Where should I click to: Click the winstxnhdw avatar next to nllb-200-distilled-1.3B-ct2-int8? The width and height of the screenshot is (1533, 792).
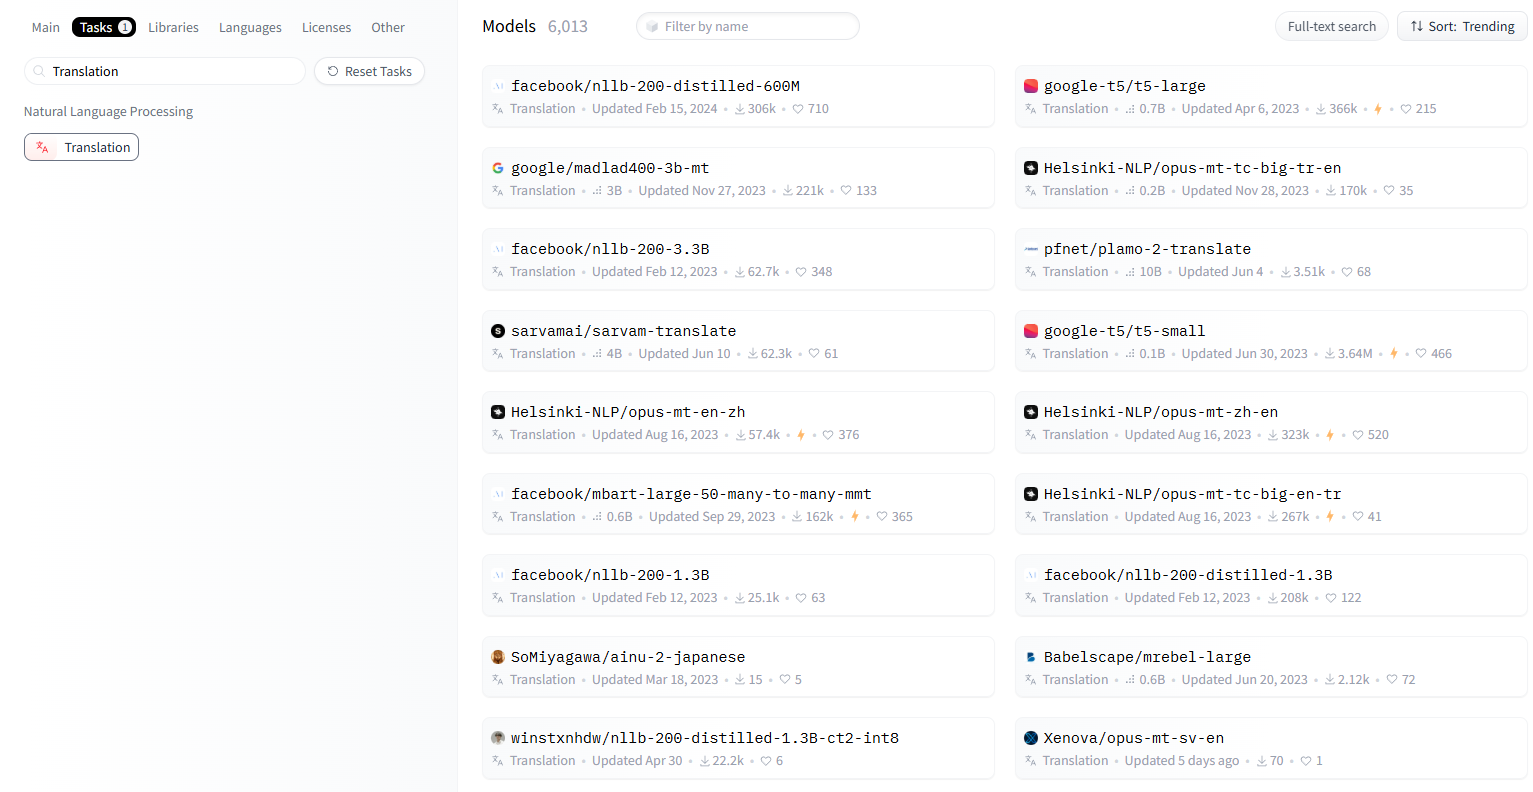[498, 738]
